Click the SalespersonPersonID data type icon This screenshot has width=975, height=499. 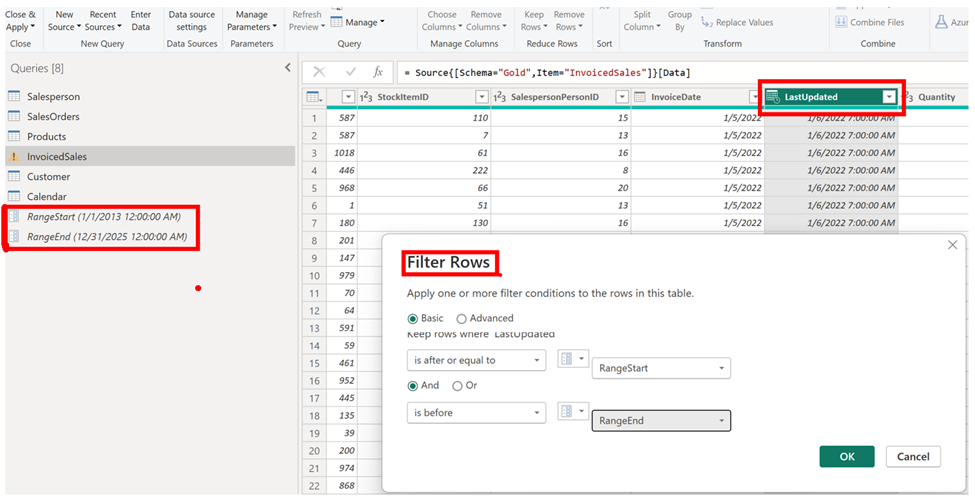[499, 97]
